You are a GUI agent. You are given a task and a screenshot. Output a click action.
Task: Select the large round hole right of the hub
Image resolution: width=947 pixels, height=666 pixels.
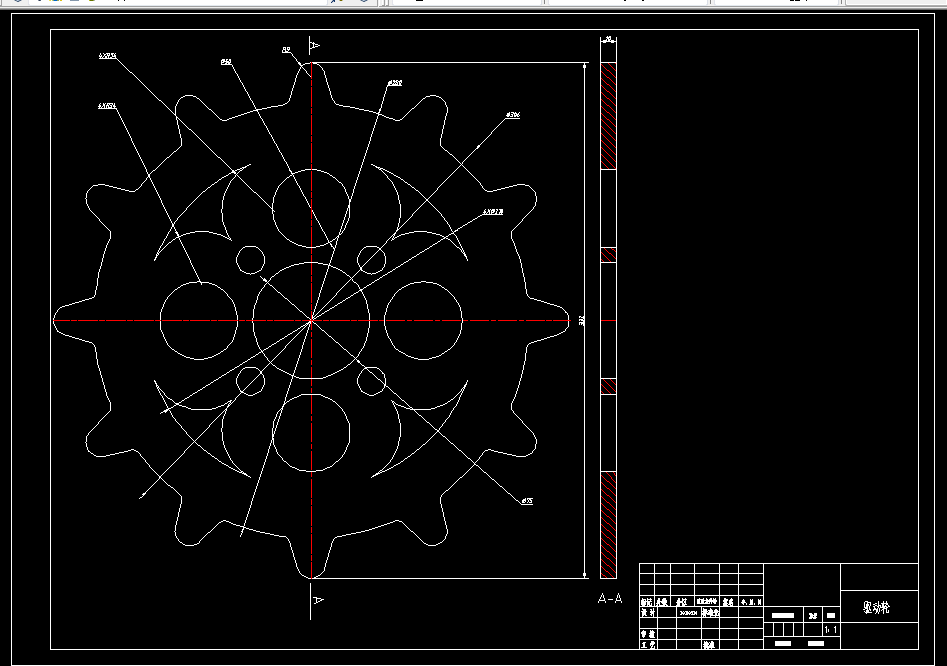(423, 321)
